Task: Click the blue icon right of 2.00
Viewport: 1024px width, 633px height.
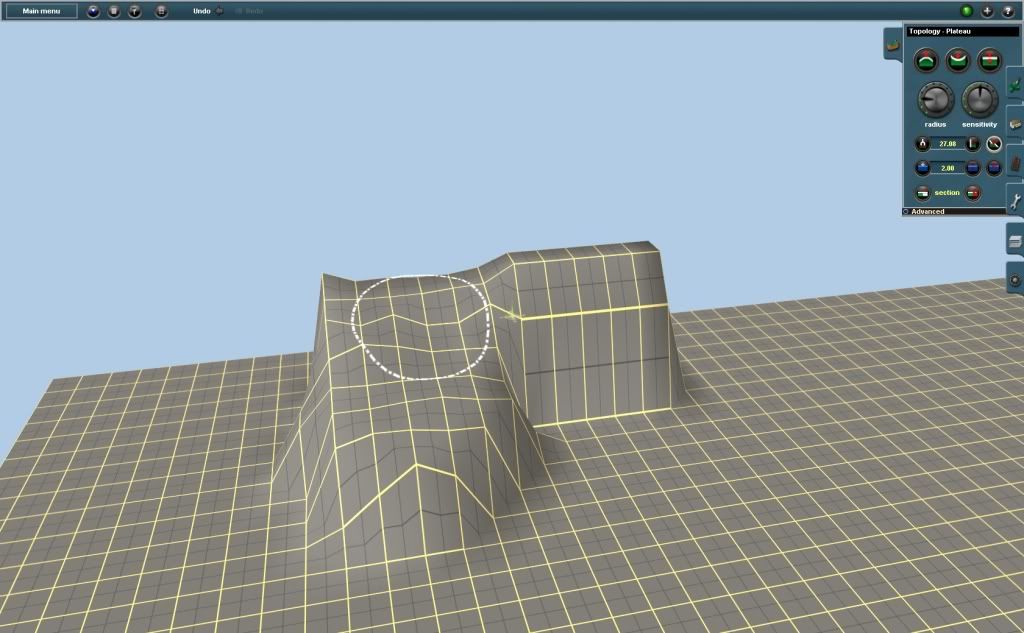Action: click(973, 169)
